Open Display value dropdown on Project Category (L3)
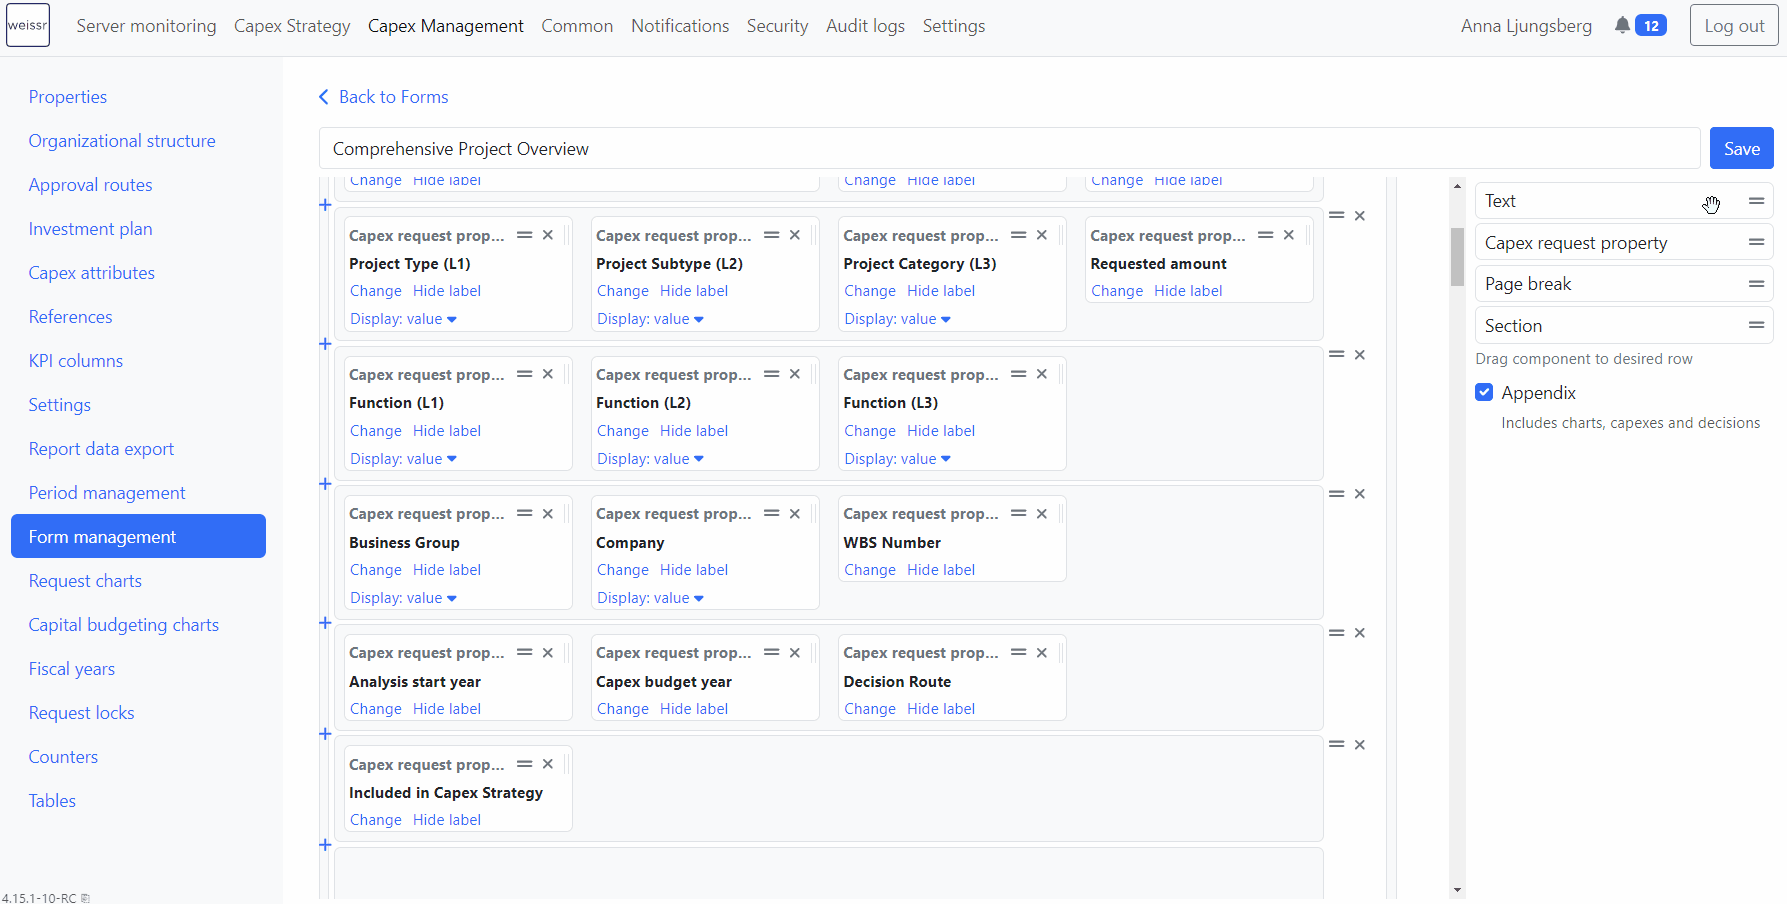The image size is (1787, 904). tap(897, 318)
